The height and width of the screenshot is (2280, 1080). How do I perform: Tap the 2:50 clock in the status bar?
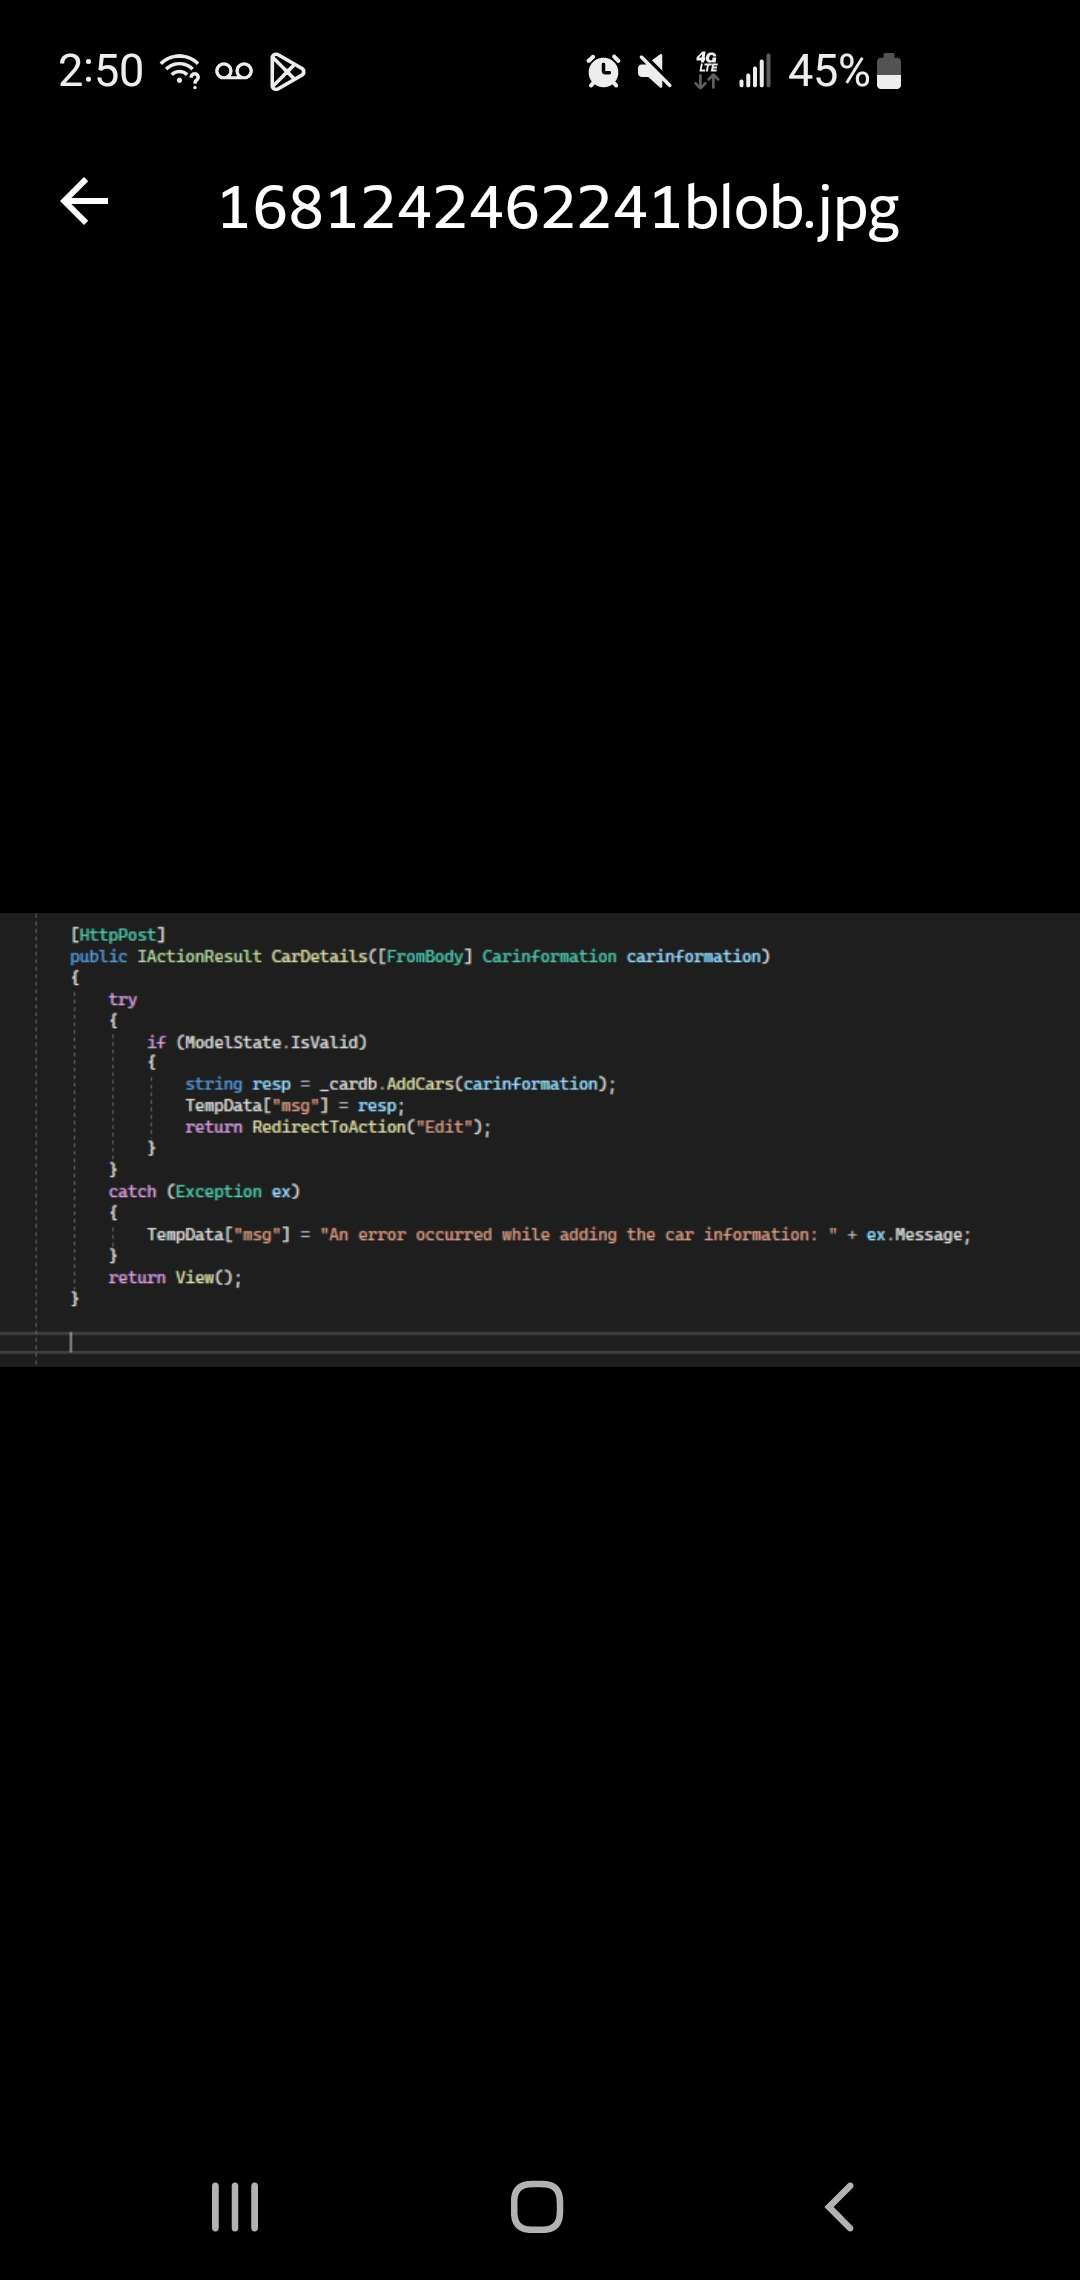(x=101, y=71)
